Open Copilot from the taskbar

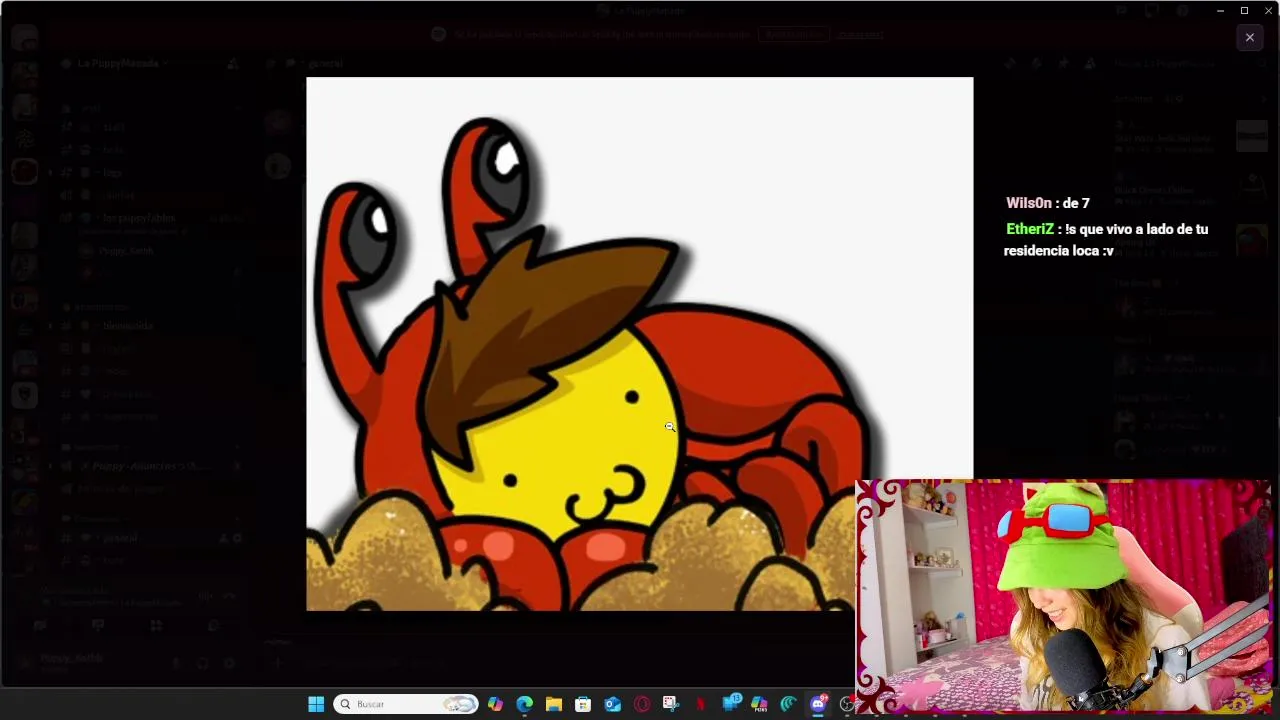[495, 704]
